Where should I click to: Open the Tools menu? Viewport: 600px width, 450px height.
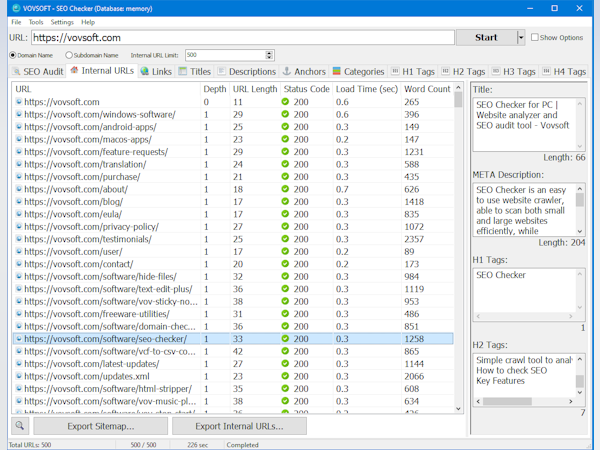click(36, 22)
